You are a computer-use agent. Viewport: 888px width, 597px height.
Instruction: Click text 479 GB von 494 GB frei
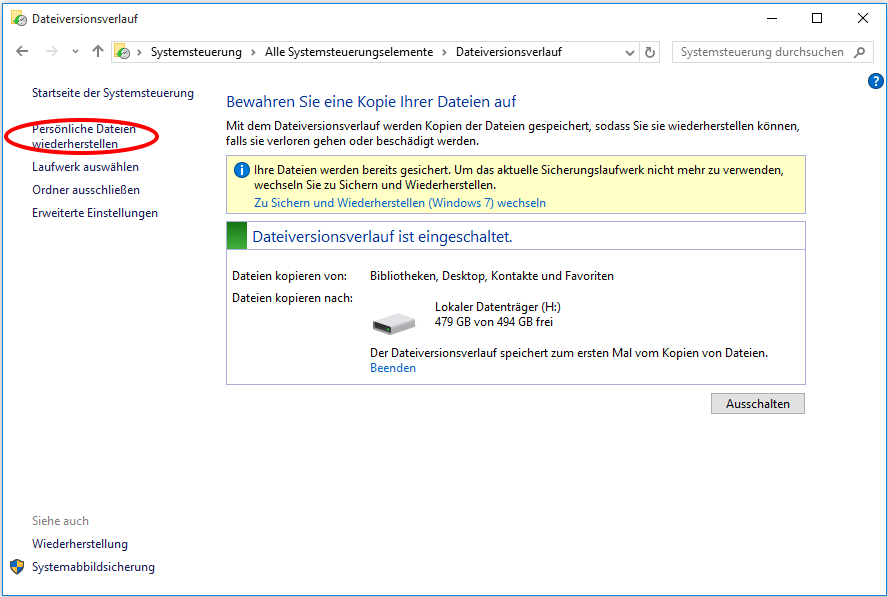point(494,322)
